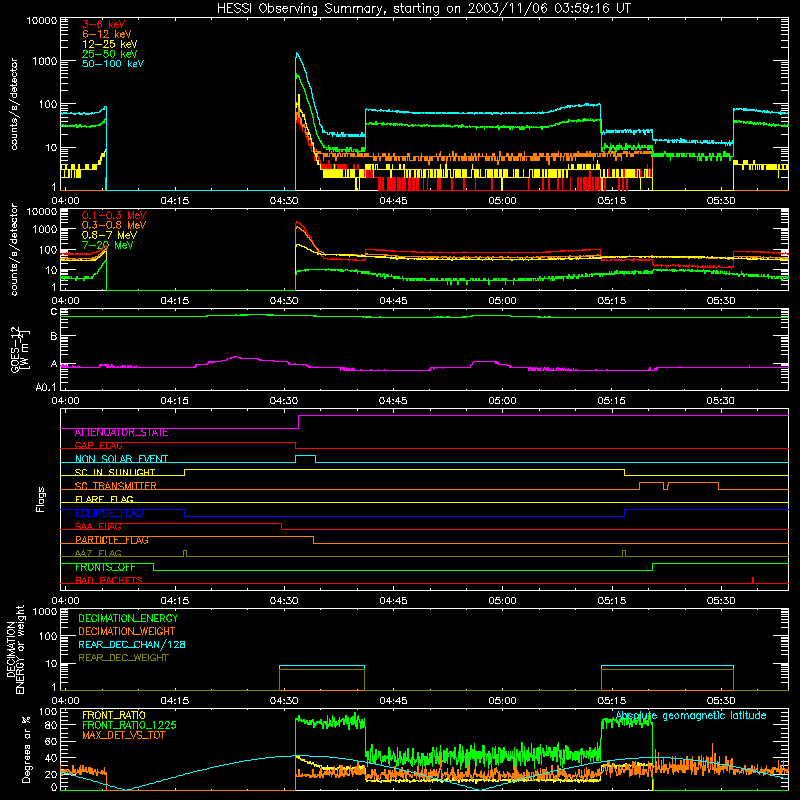Image resolution: width=800 pixels, height=800 pixels.
Task: Select the FLARE_FLAG label
Action: pyautogui.click(x=104, y=499)
